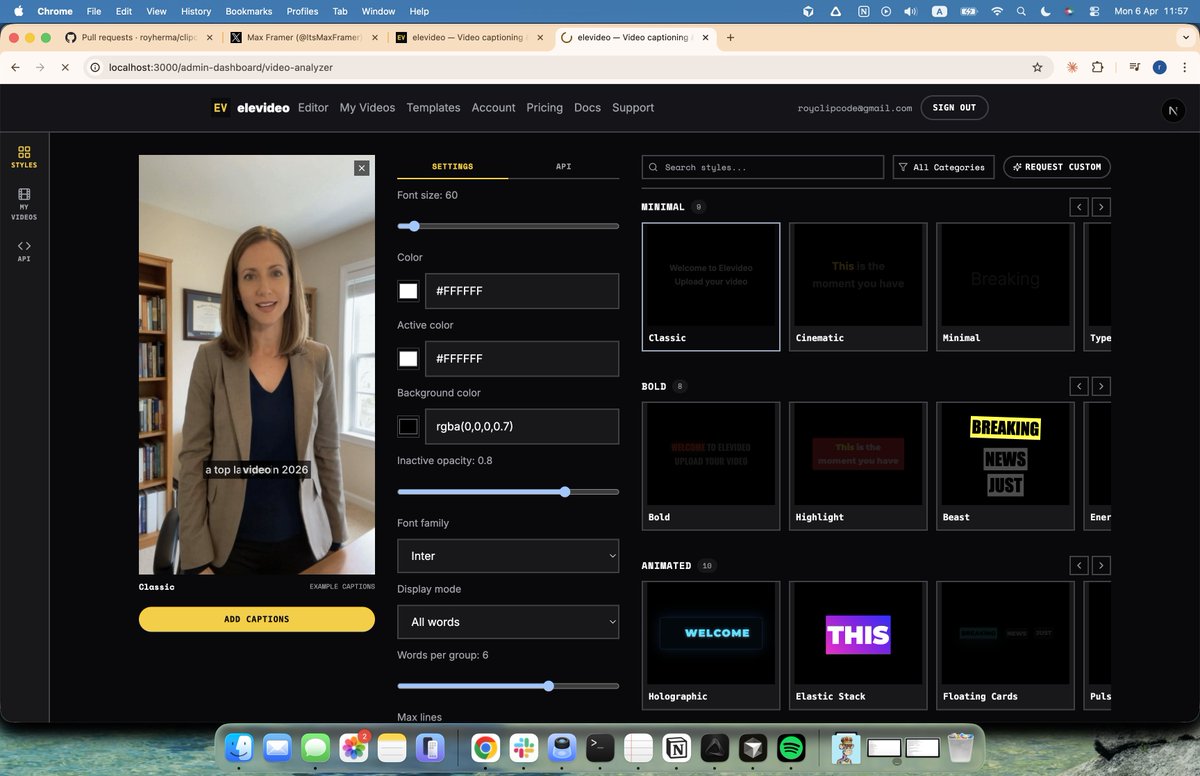Open Mail from the Dock
The image size is (1200, 776).
coord(277,747)
